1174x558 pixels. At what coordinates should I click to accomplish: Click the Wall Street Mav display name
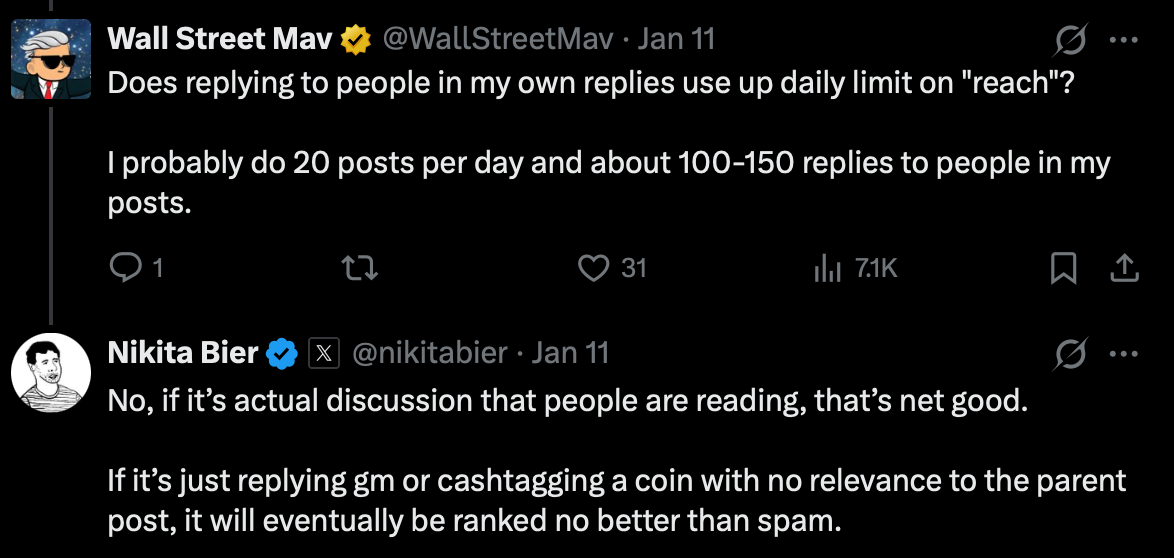click(220, 40)
